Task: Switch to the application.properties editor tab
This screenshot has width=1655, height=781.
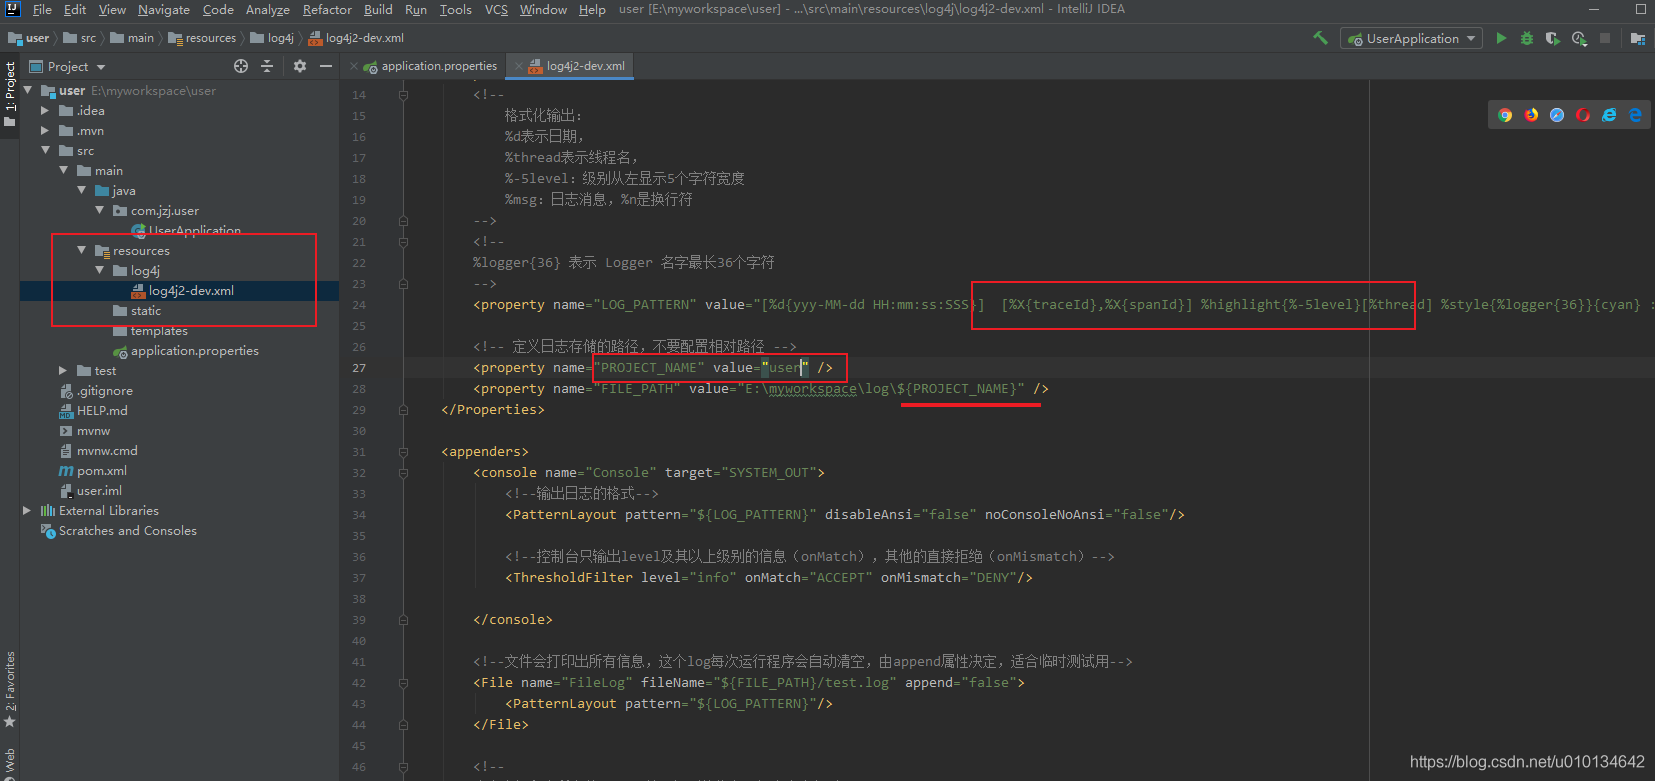Action: click(431, 66)
